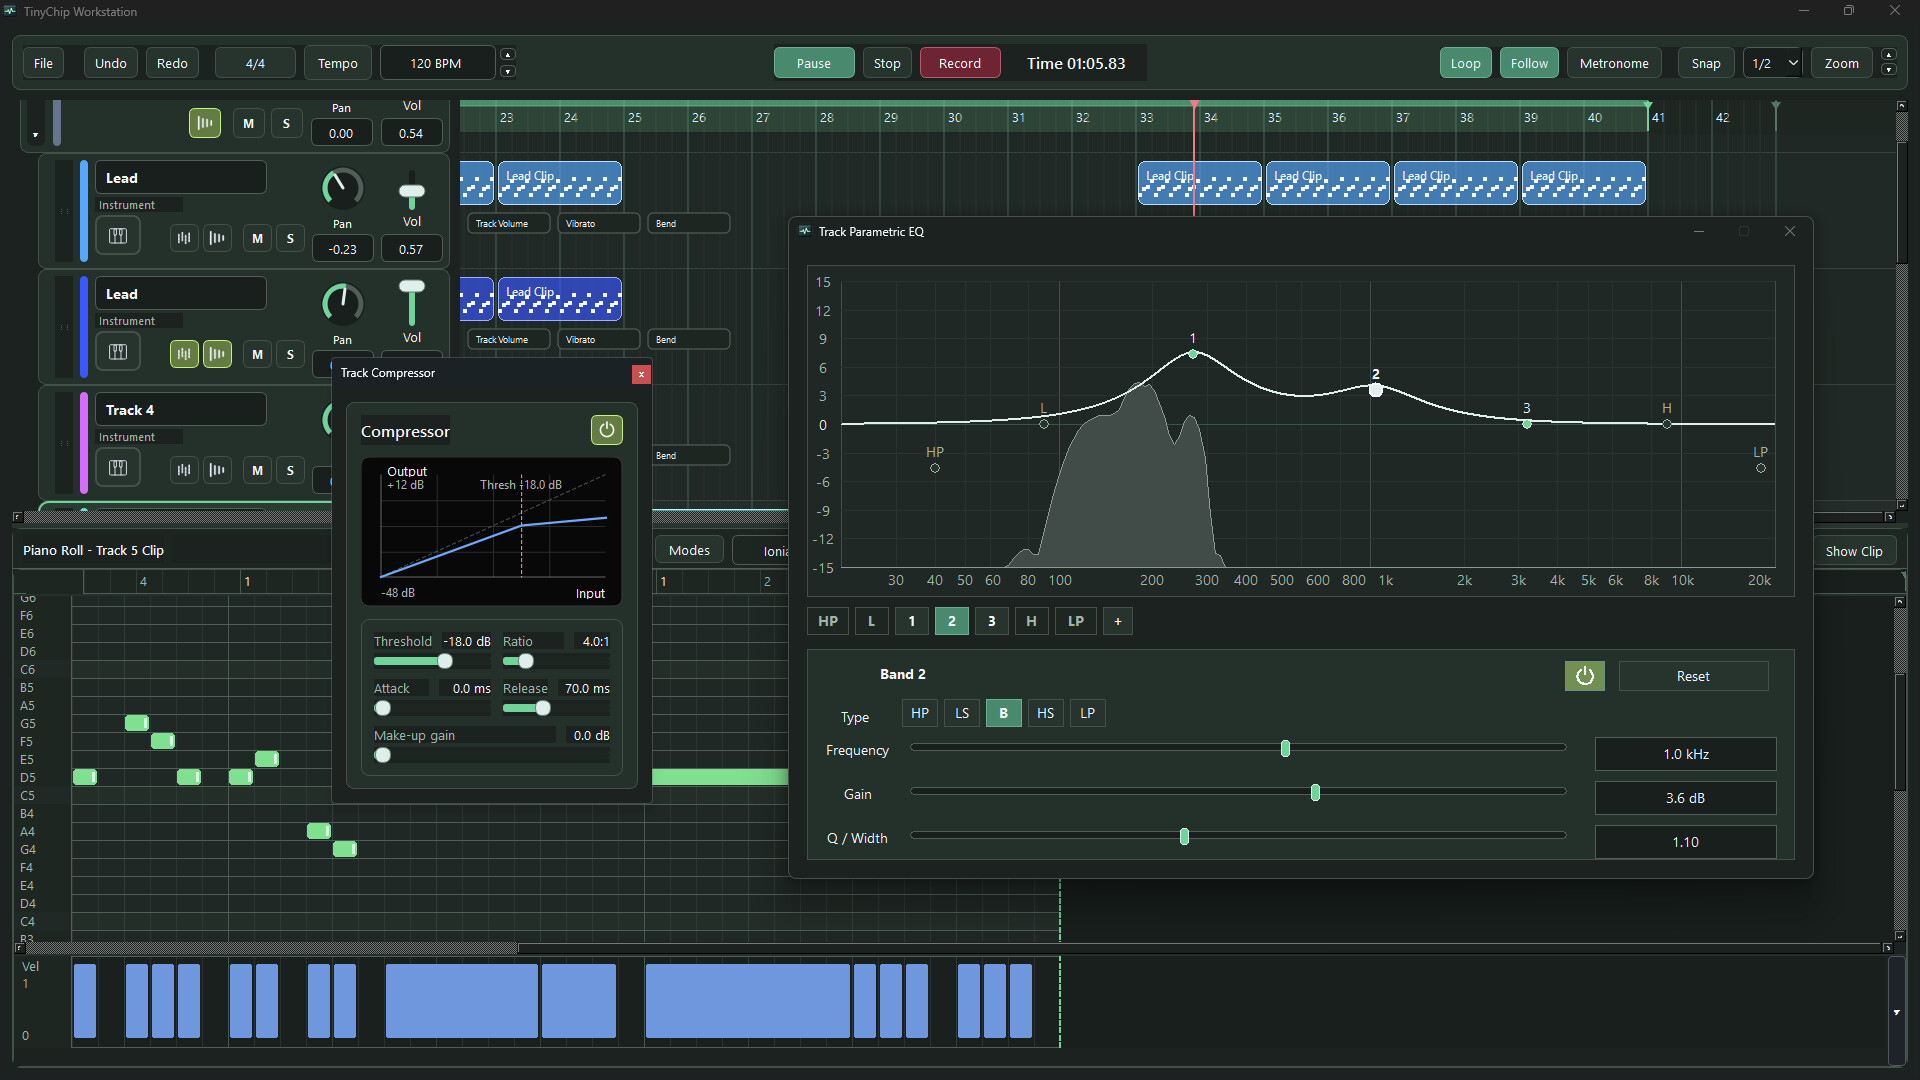The image size is (1920, 1080).
Task: Click the compressor Threshold slider handle
Action: [x=445, y=661]
